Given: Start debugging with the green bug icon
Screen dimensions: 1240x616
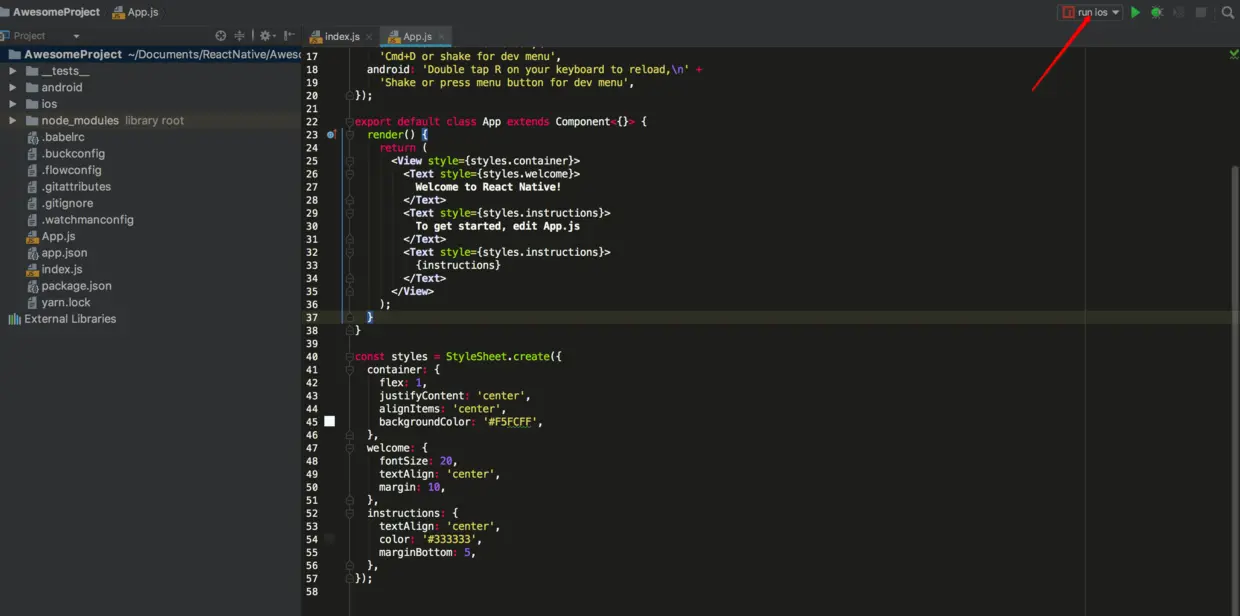Looking at the screenshot, I should coord(1157,12).
